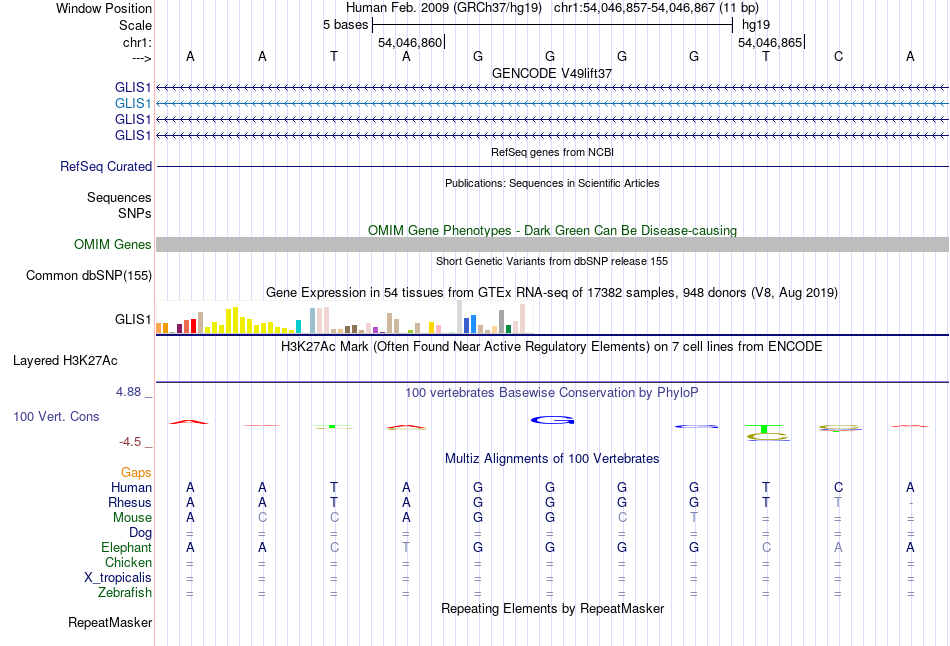Click the orange Gaps label
Screen dimensions: 950x646
(x=136, y=473)
